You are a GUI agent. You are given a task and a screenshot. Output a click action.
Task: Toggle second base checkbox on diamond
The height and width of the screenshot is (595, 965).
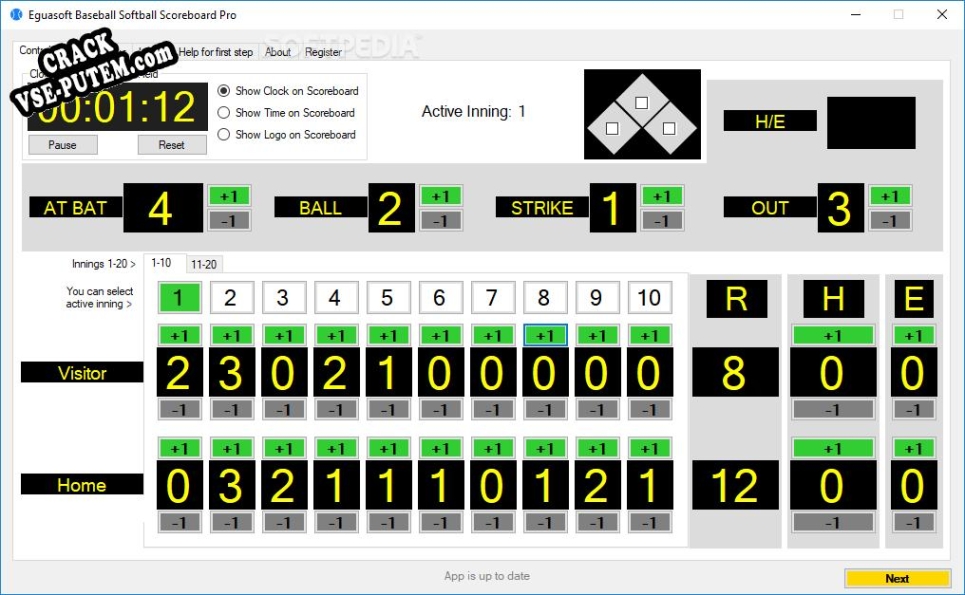[641, 103]
